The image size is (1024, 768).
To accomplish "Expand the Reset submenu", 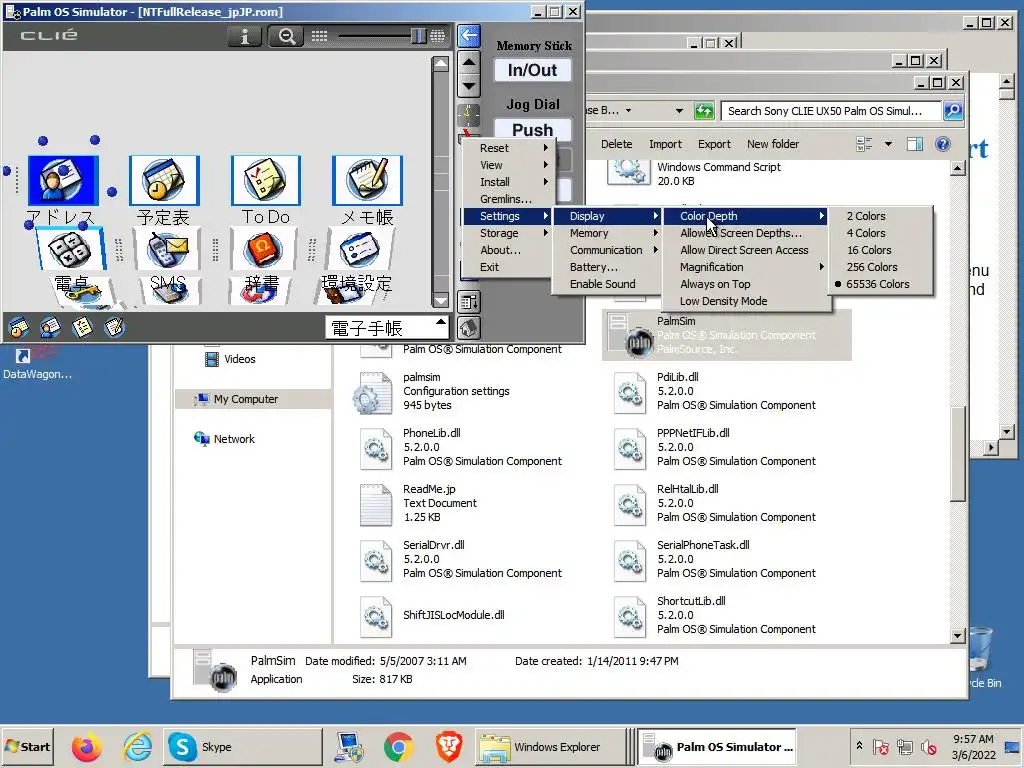I will (507, 148).
